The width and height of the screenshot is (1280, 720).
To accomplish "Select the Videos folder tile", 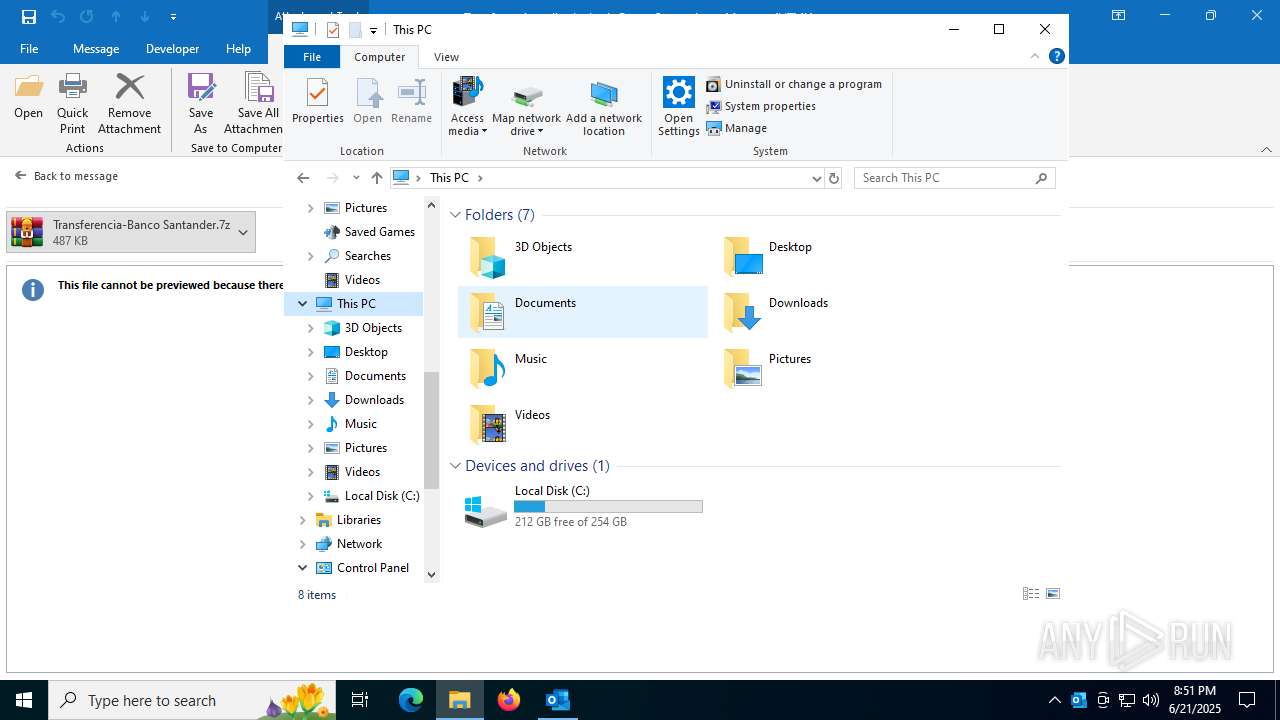I will 583,424.
